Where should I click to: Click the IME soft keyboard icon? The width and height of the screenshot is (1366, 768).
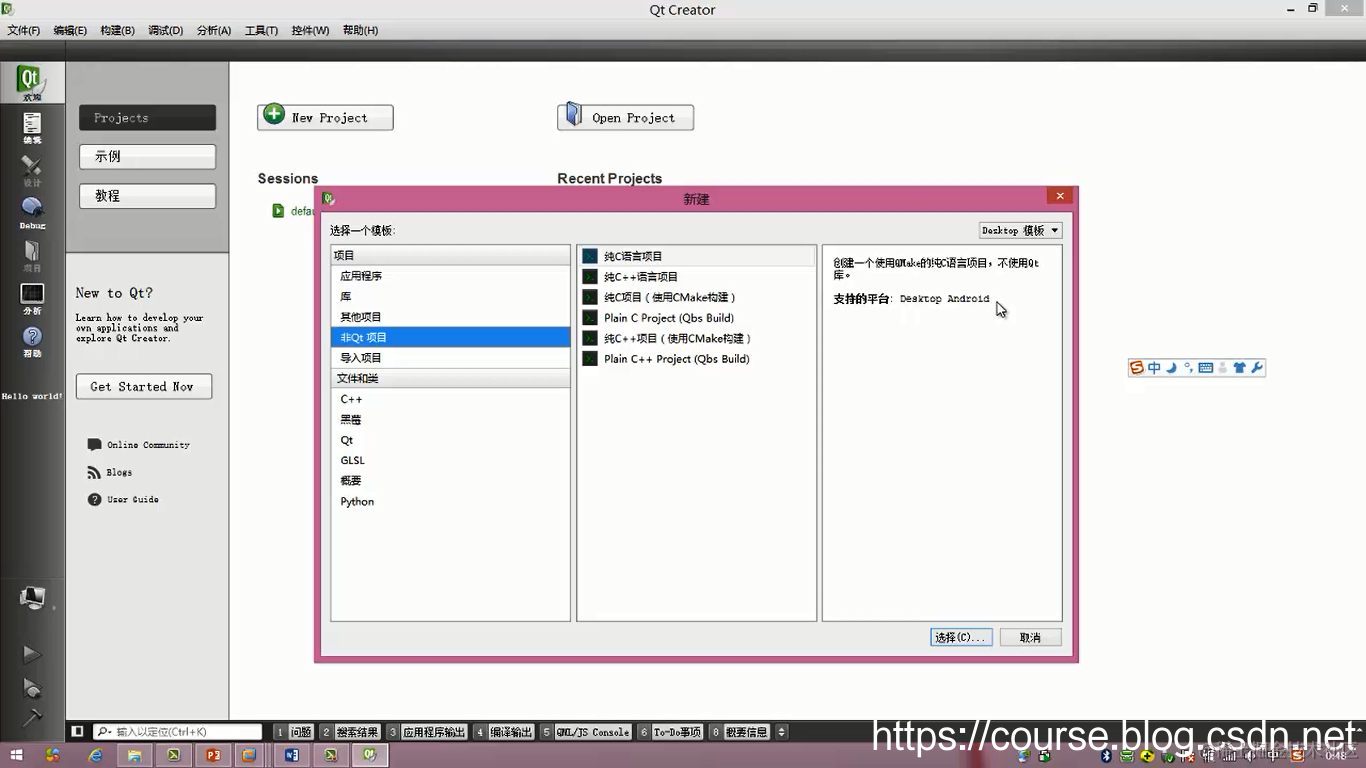pos(1206,368)
